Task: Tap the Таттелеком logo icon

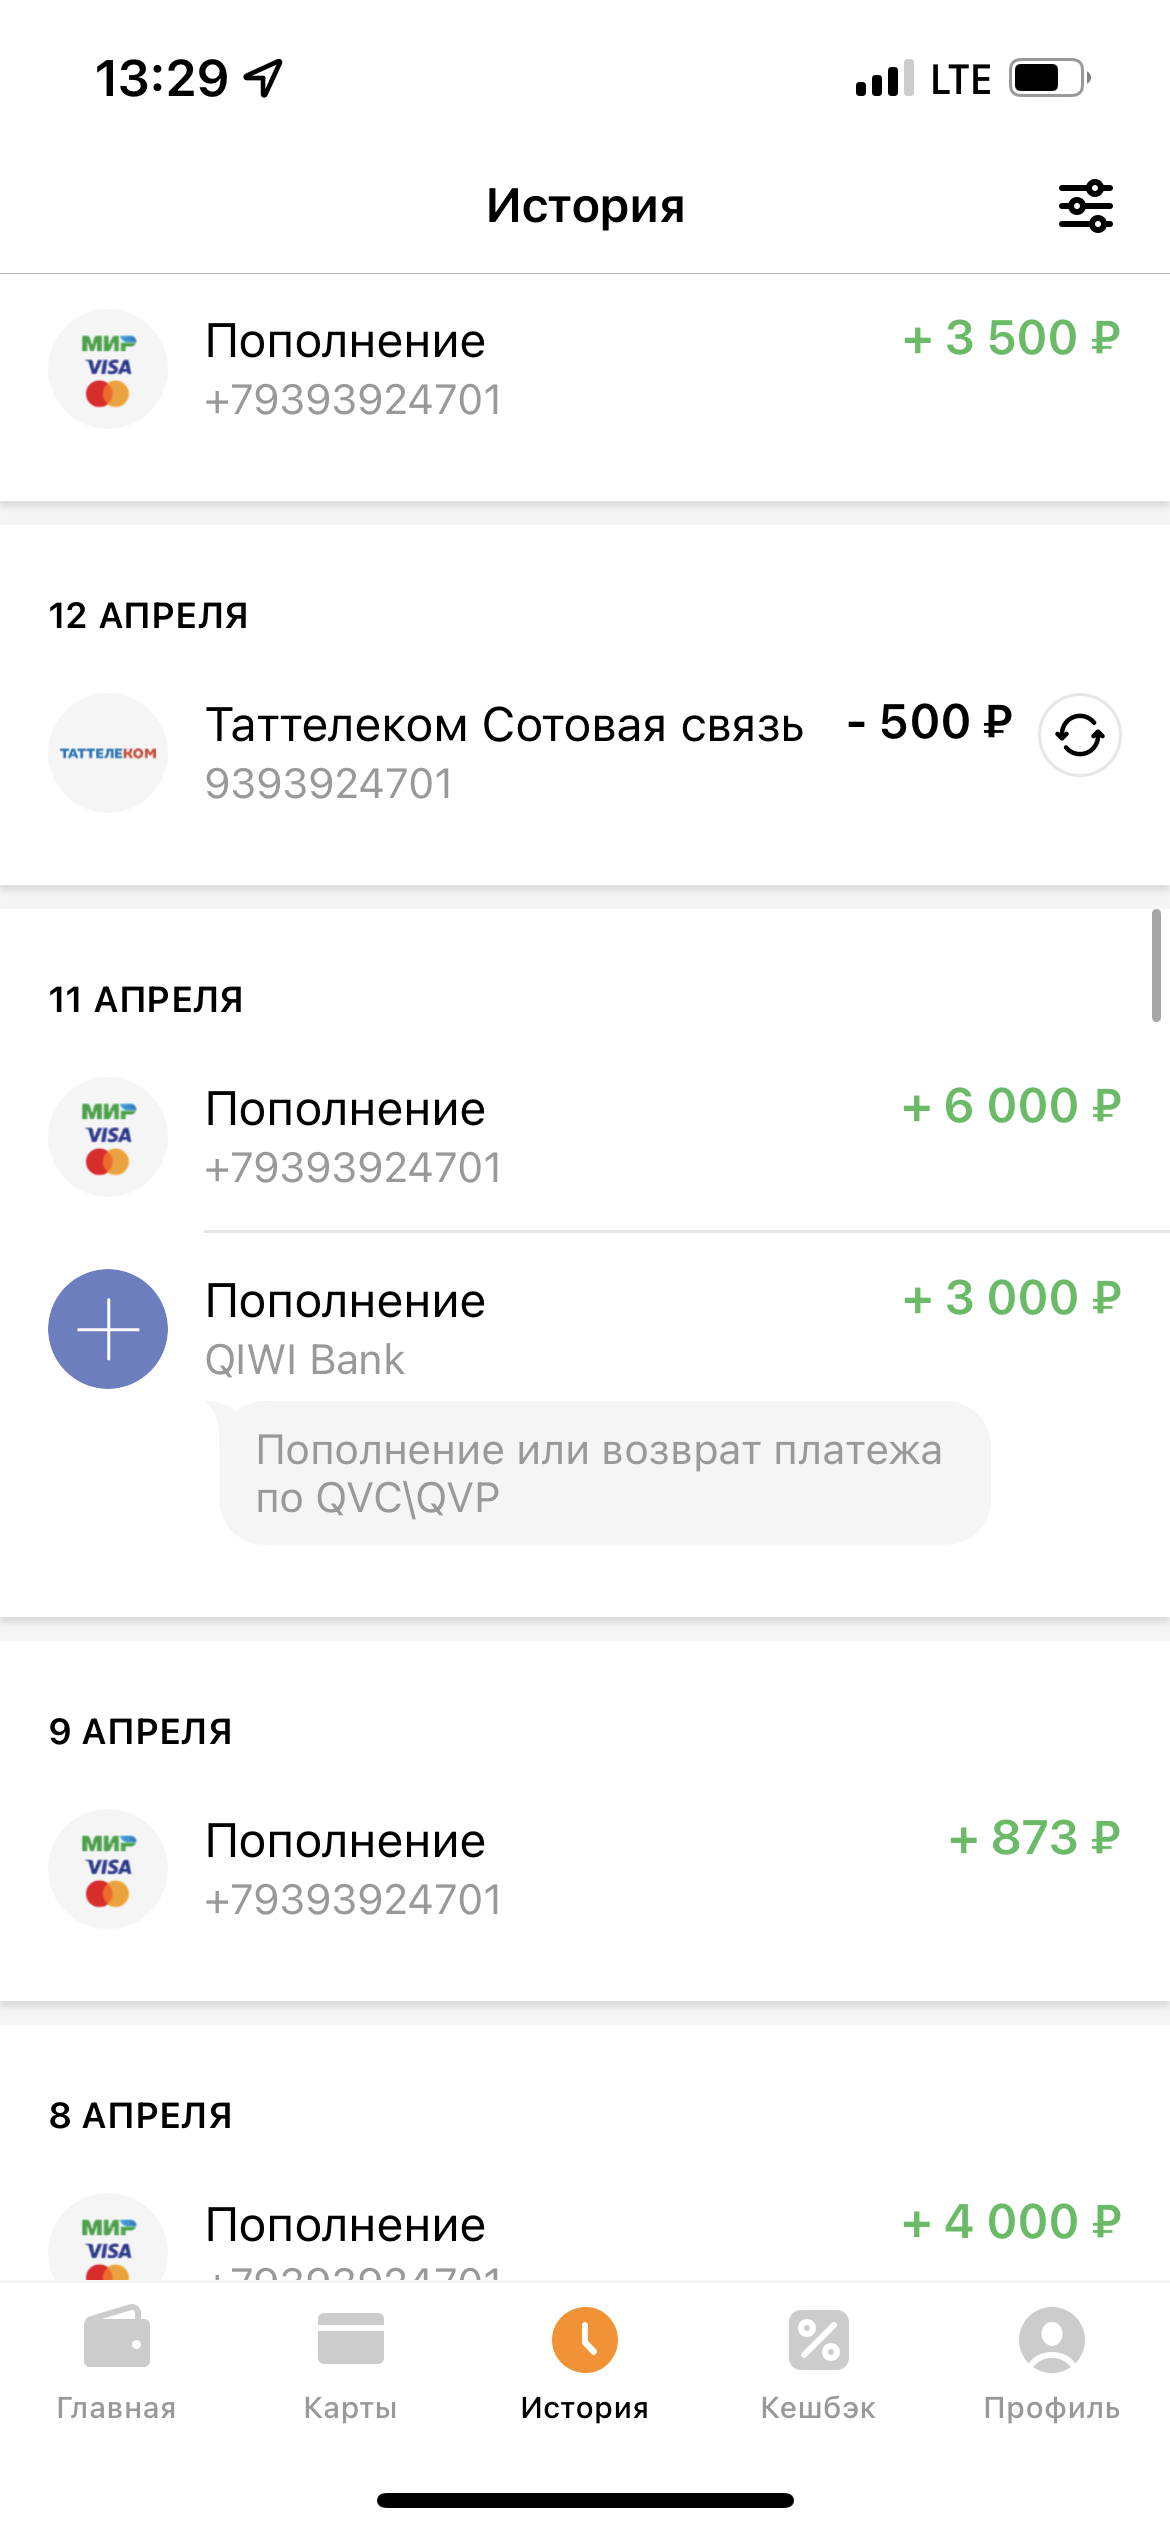Action: click(x=108, y=753)
